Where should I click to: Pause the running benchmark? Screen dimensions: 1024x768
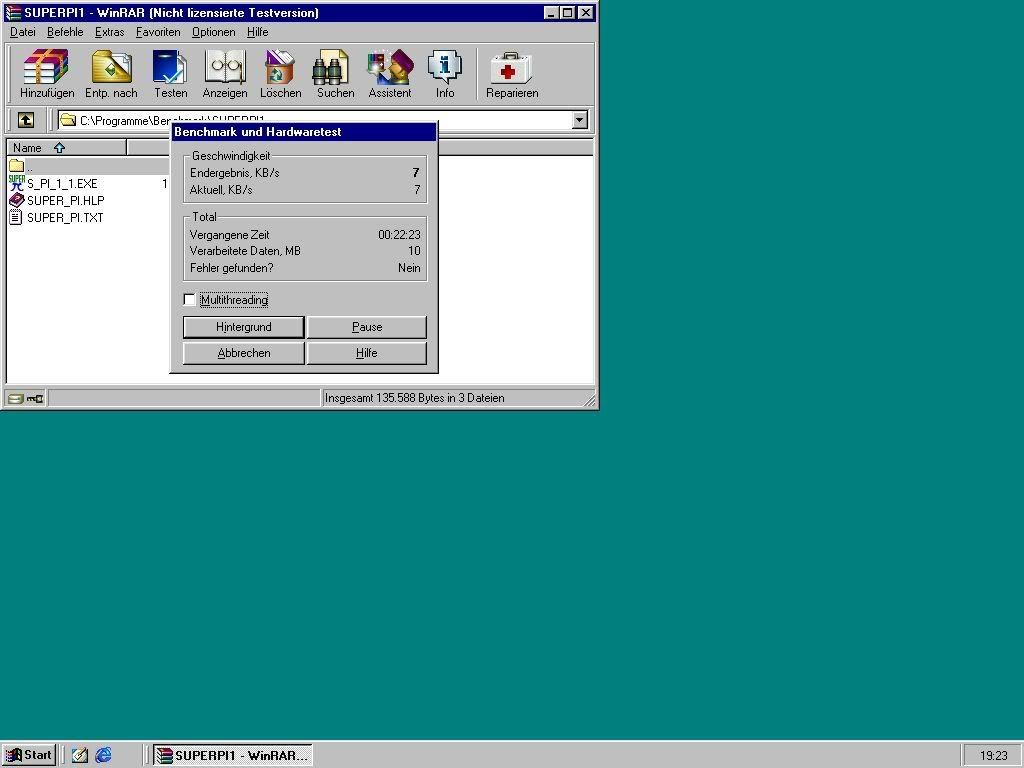366,327
